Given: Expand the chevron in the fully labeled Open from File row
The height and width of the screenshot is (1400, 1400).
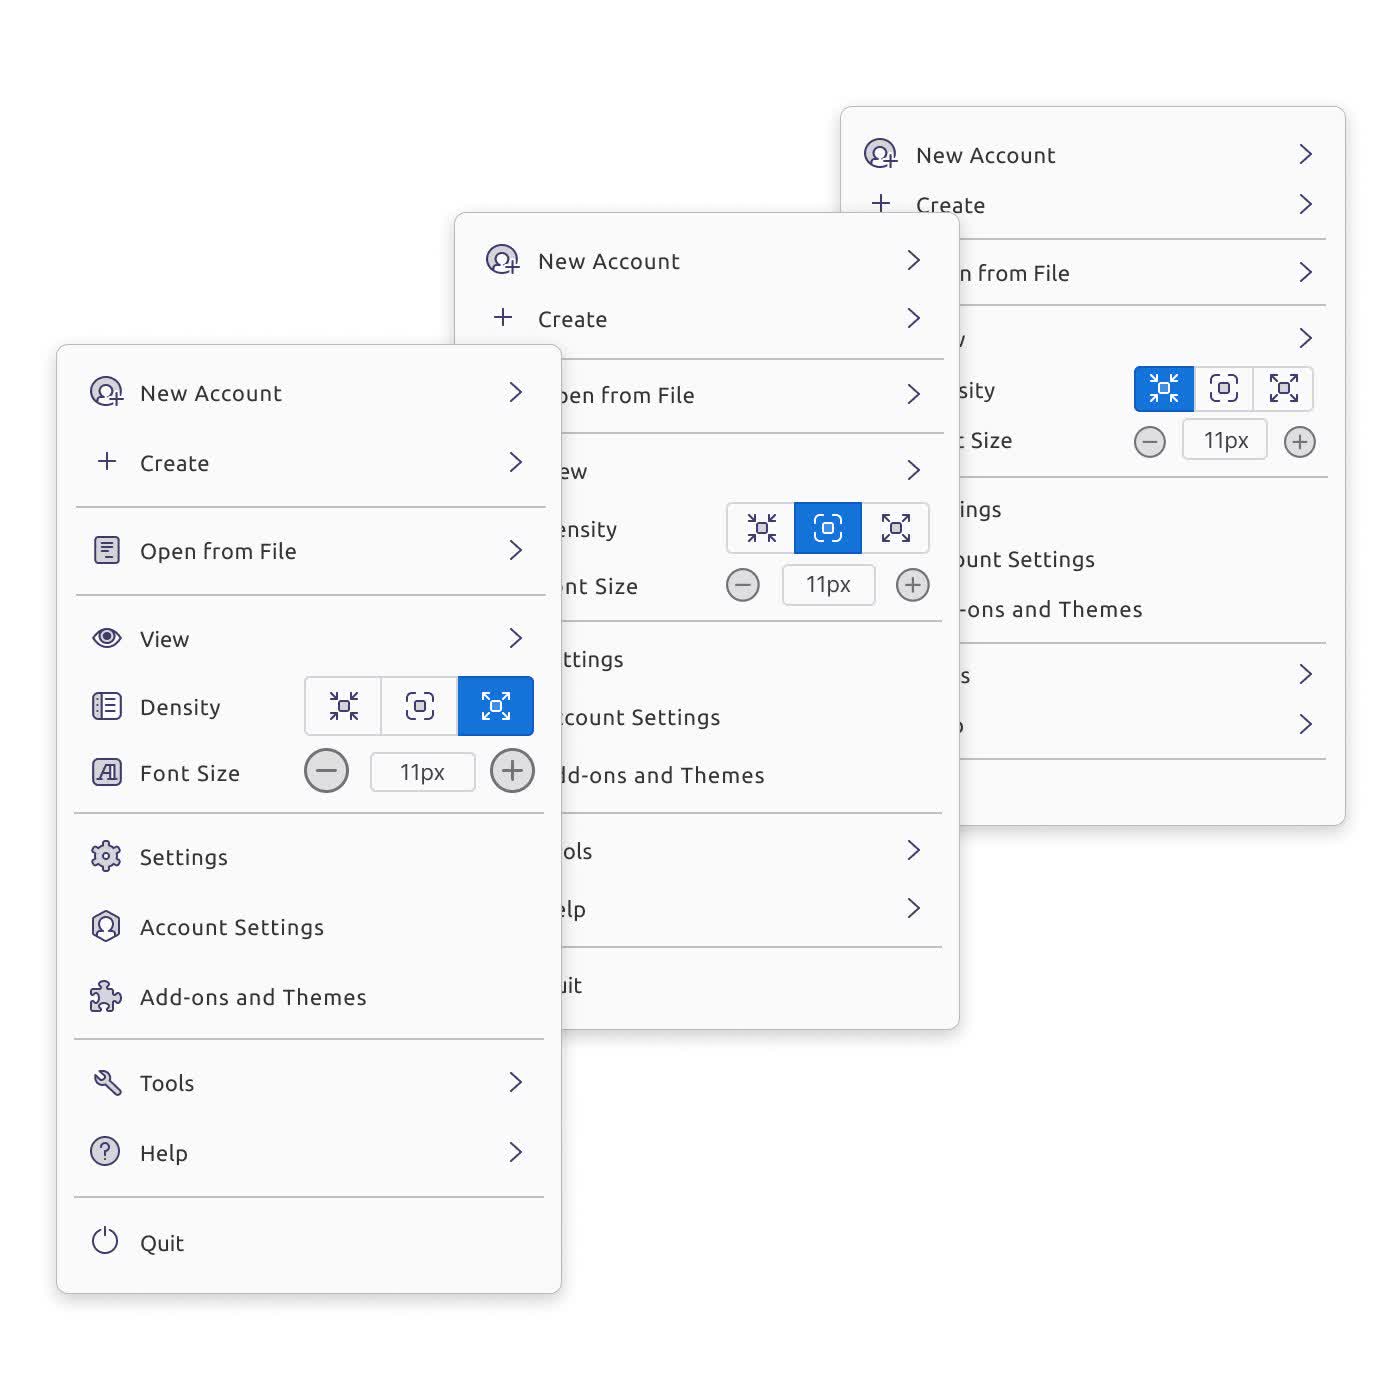Looking at the screenshot, I should [x=515, y=551].
